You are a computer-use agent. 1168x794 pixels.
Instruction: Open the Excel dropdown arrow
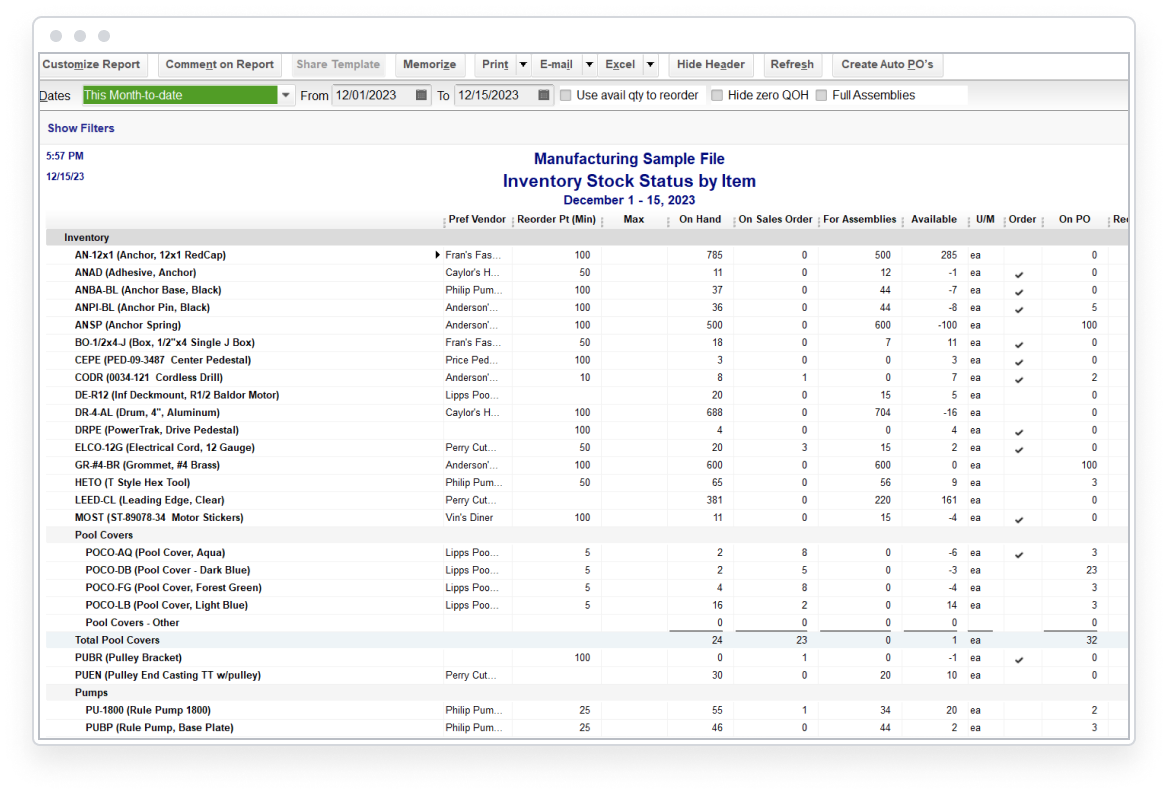pos(650,64)
